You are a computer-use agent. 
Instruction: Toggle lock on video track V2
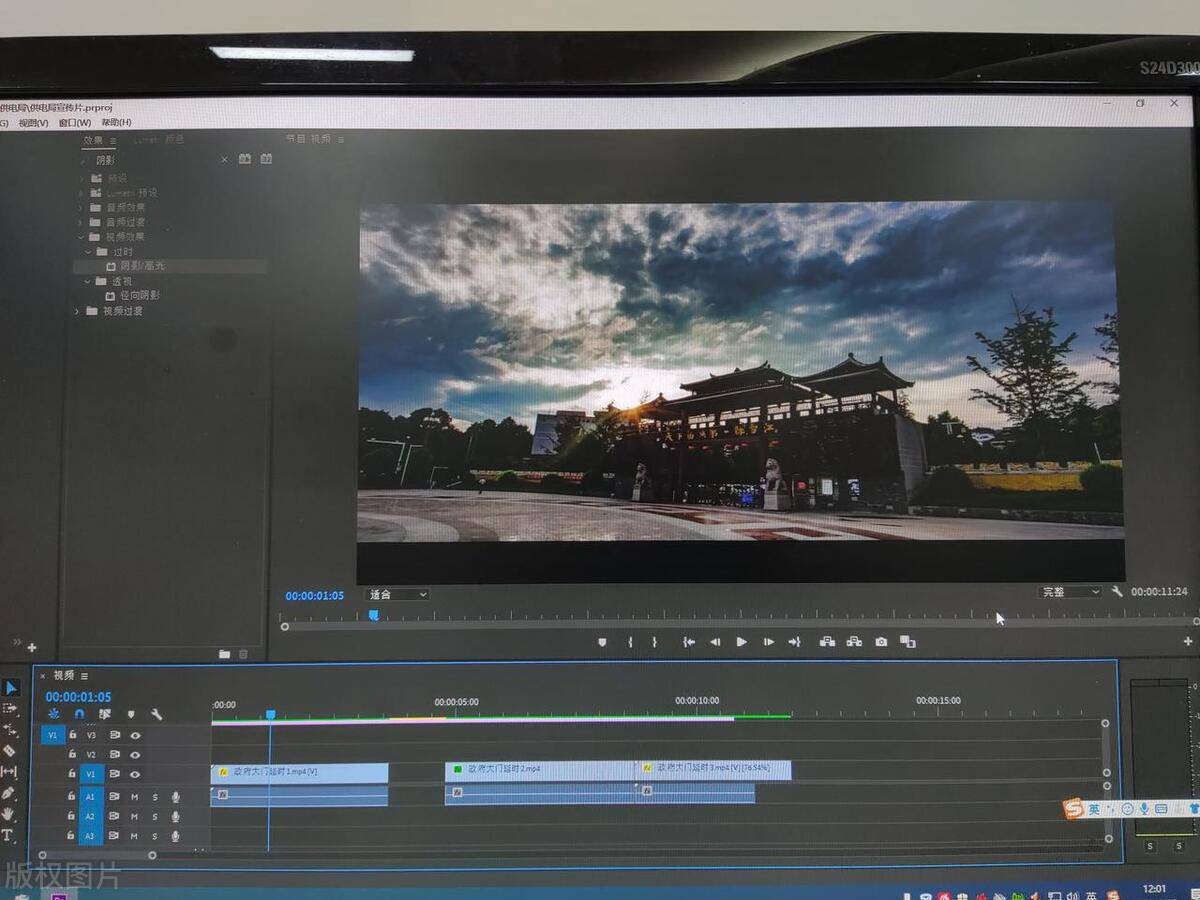72,754
